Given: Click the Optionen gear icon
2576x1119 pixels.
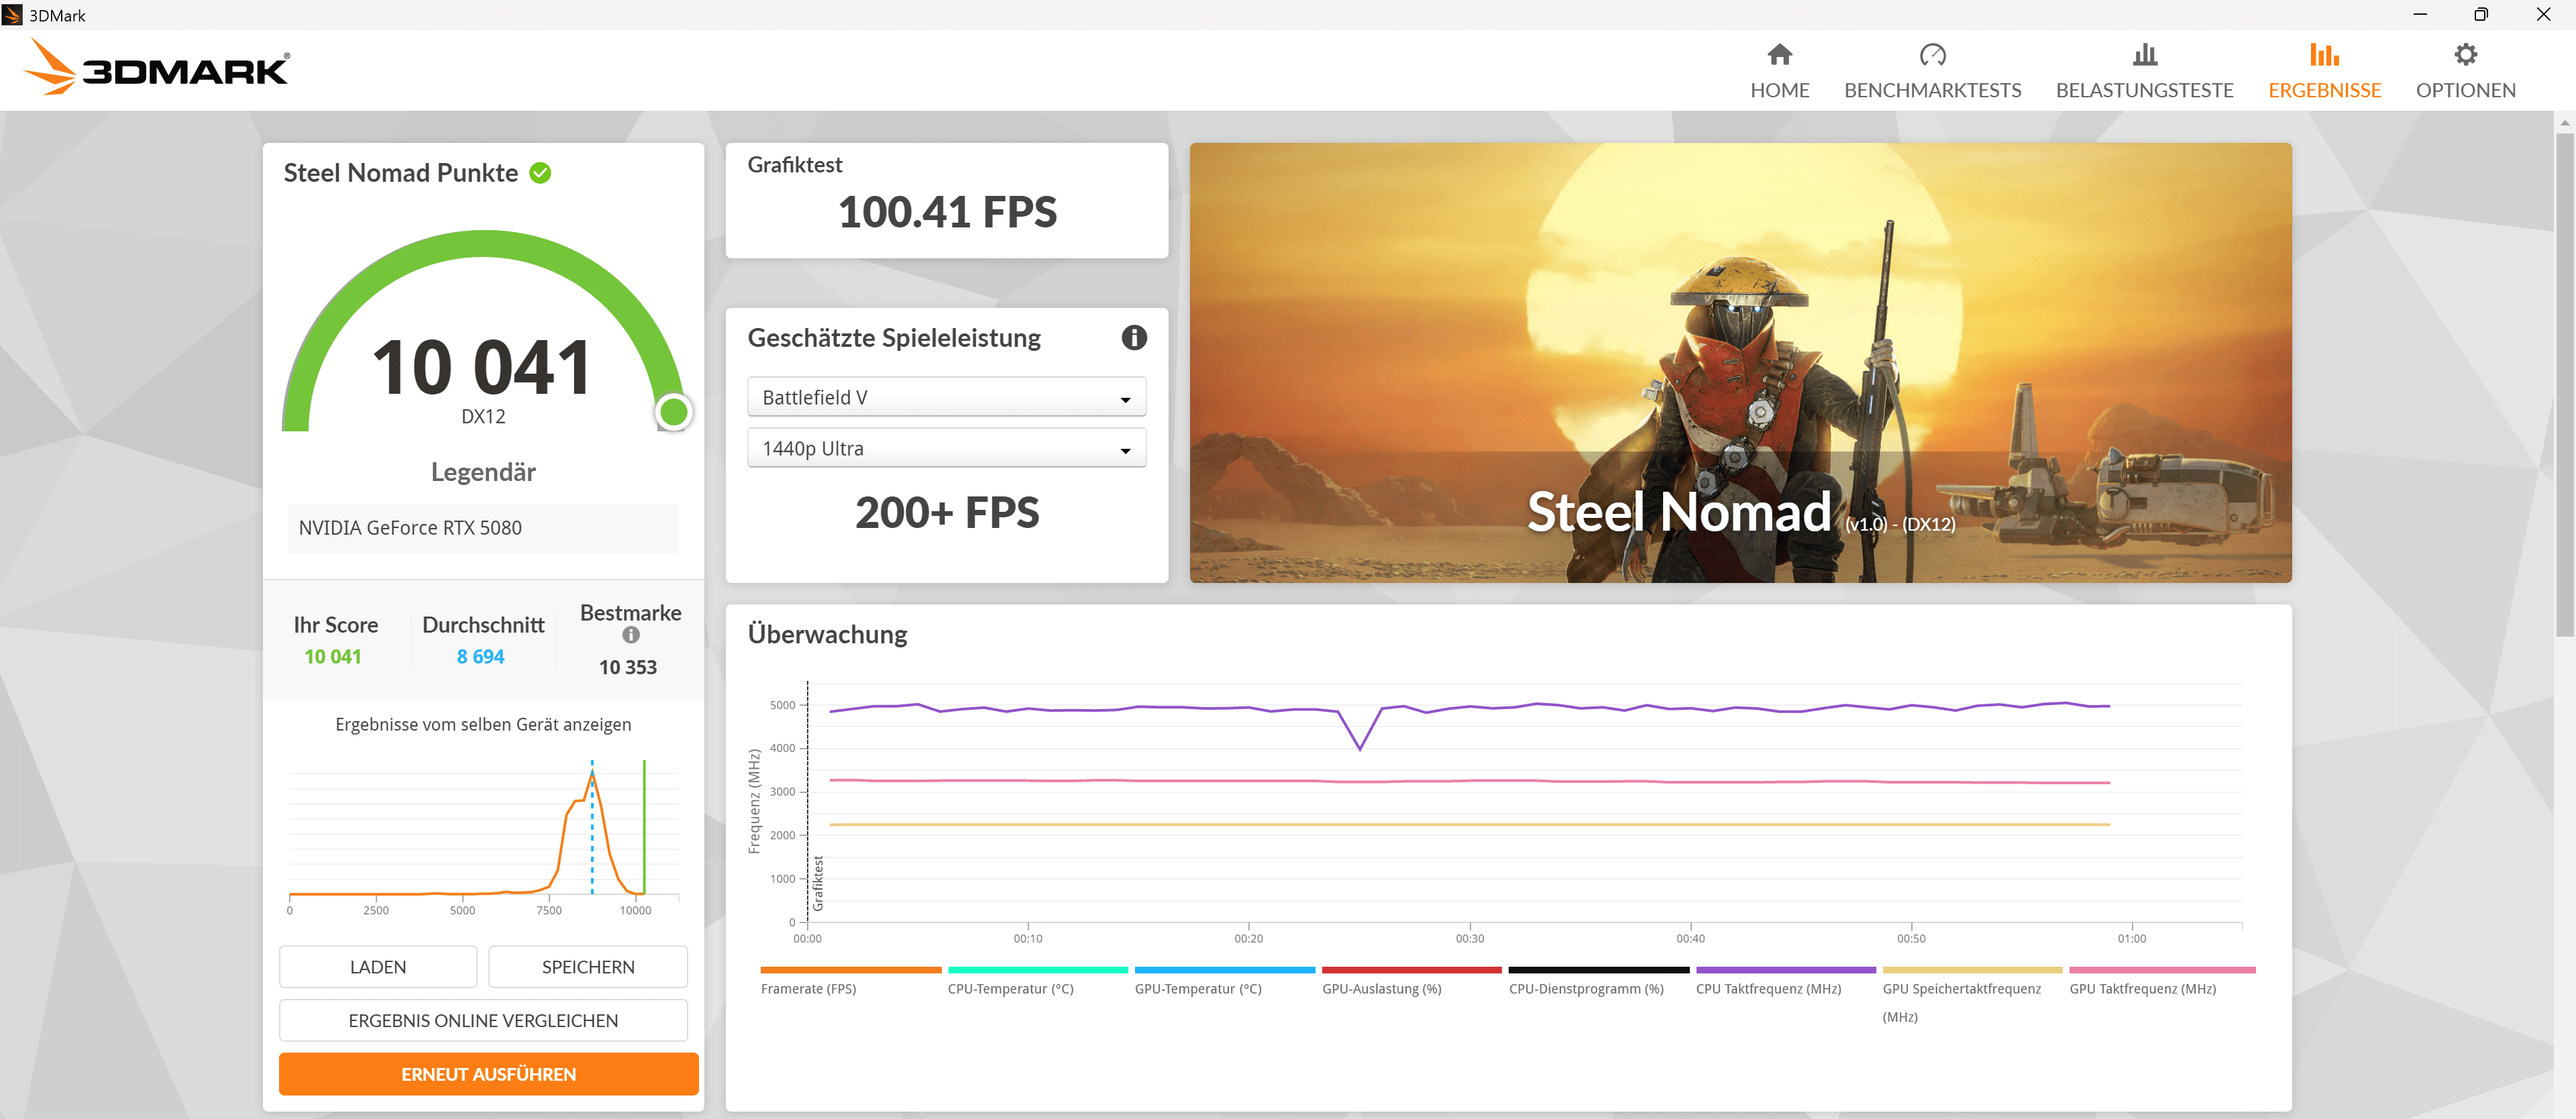Looking at the screenshot, I should click(2465, 54).
